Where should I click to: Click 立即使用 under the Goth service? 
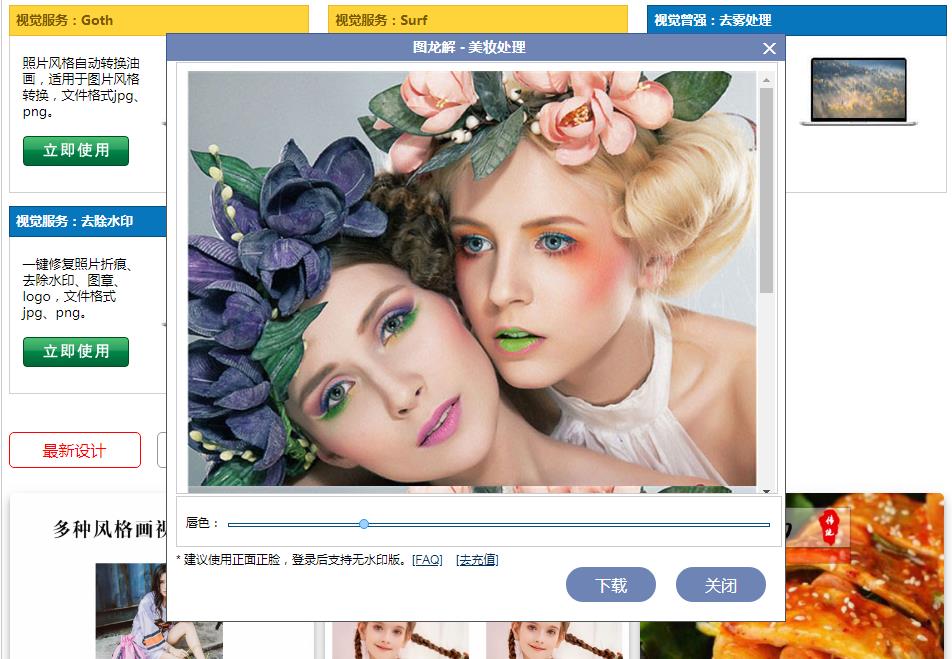coord(76,151)
